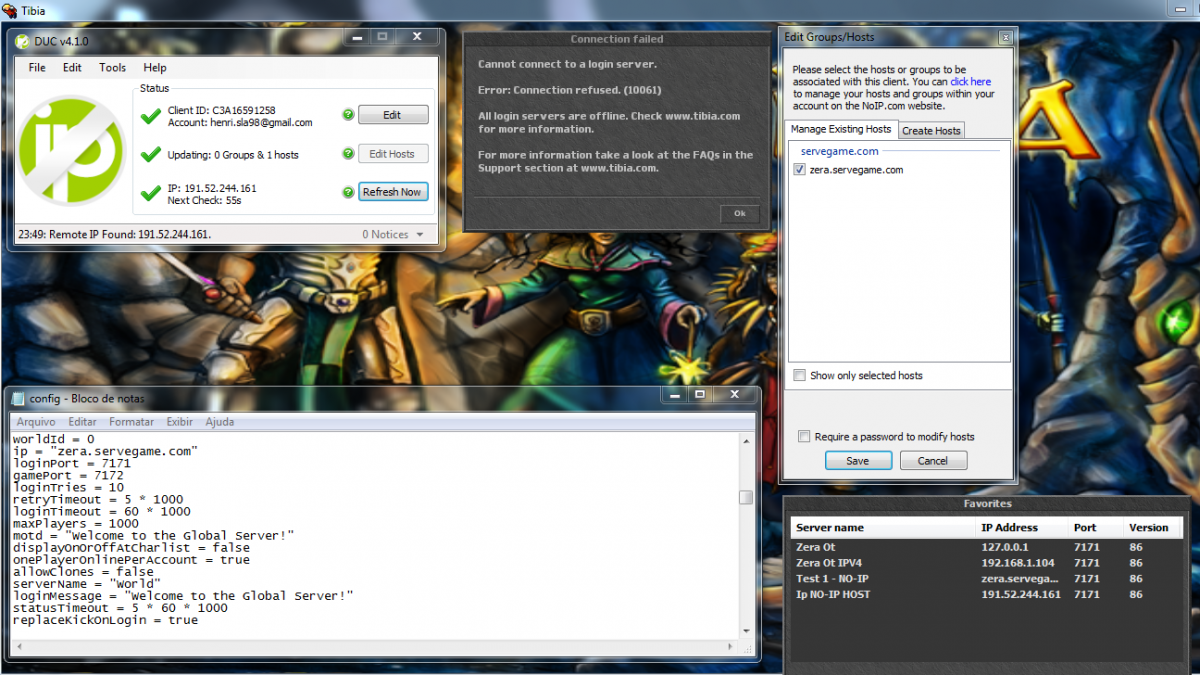Click the 'Error: Connection refused. (10061)' text
The height and width of the screenshot is (675, 1200).
(x=569, y=90)
